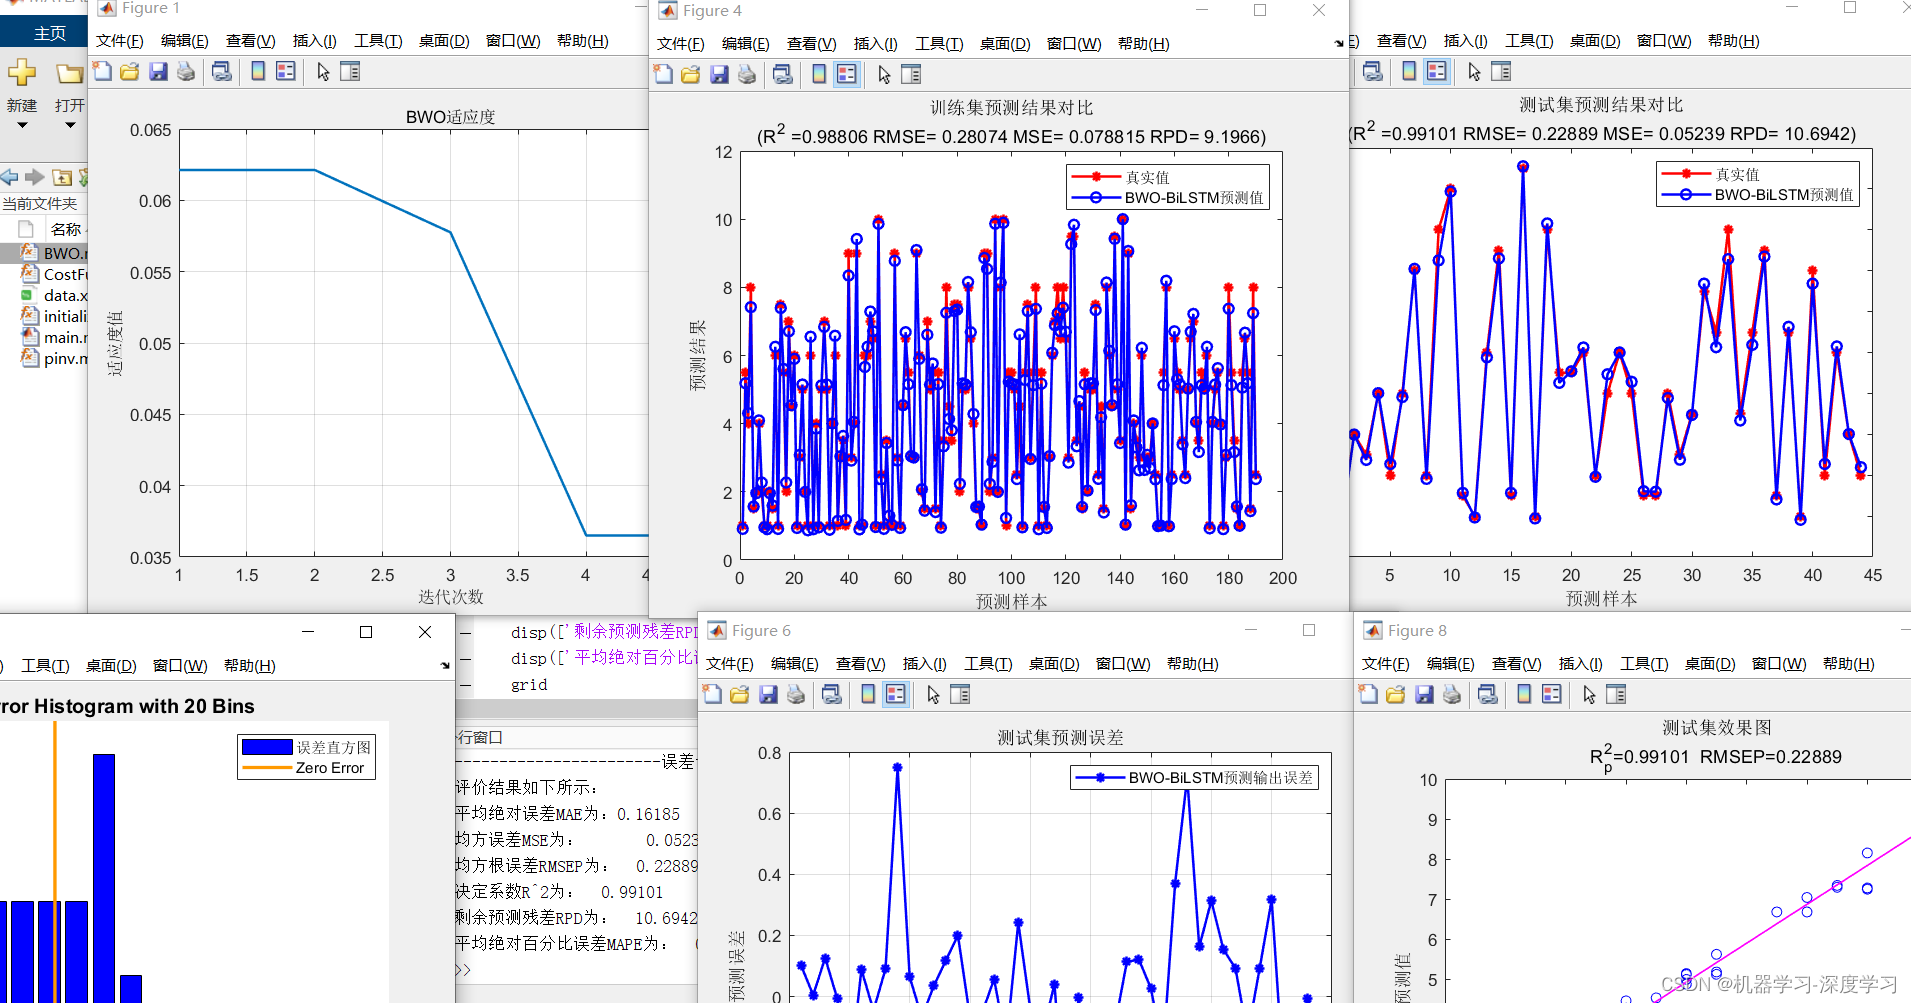1911x1003 pixels.
Task: Toggle Insert Colorbar in Figure 1 toolbar
Action: coord(258,71)
